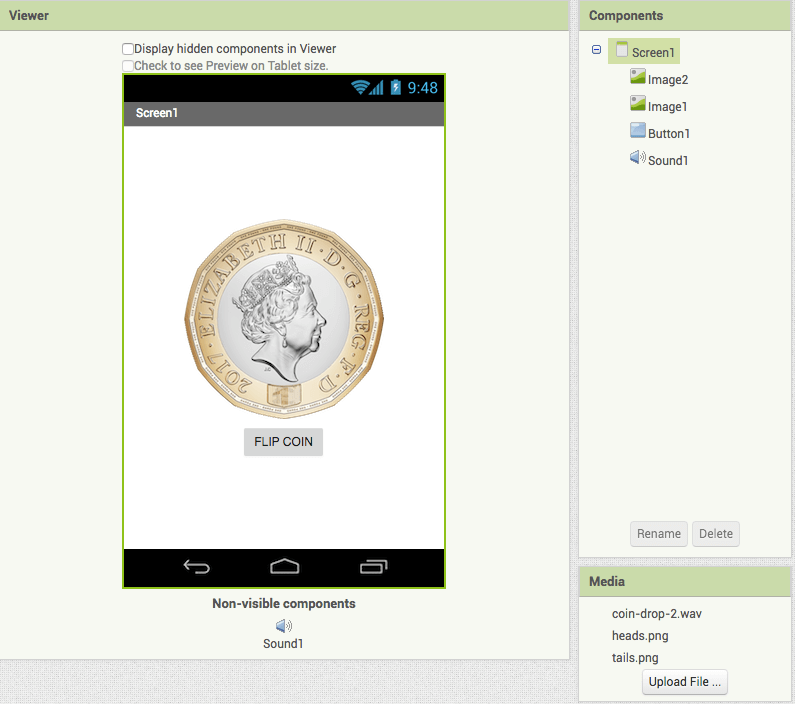The height and width of the screenshot is (704, 795).
Task: Click the phone back navigation icon
Action: [197, 566]
